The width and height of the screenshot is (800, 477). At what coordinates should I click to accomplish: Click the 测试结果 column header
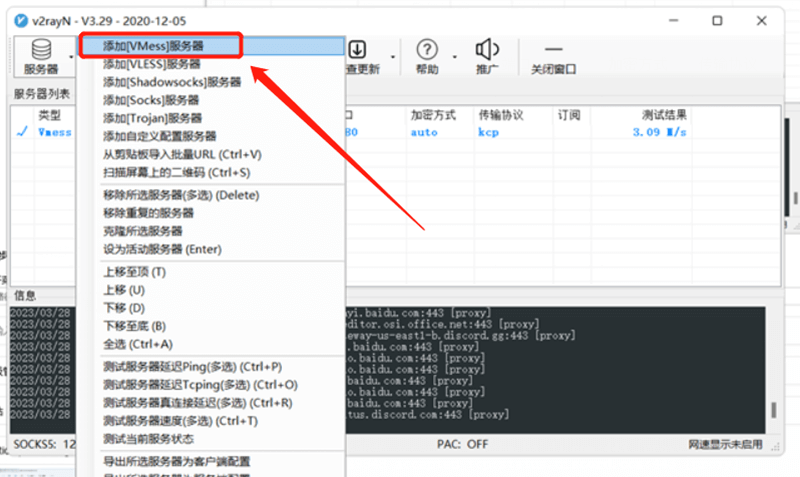click(664, 115)
